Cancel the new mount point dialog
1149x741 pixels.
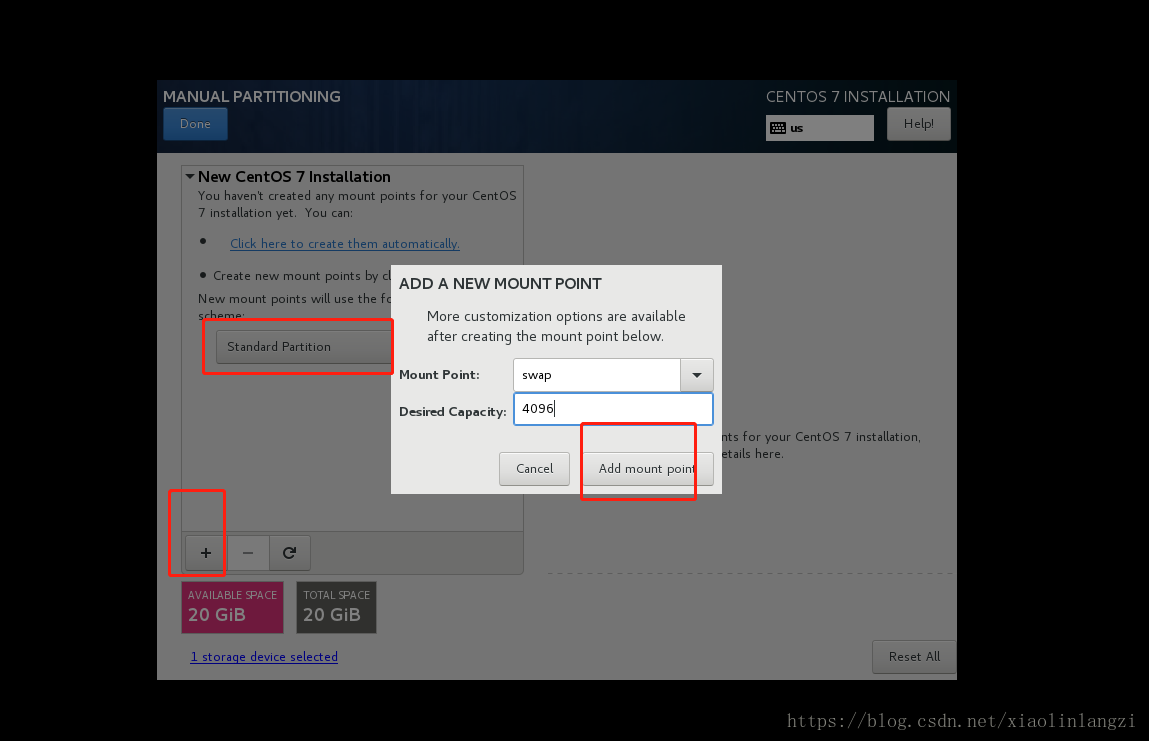[534, 469]
